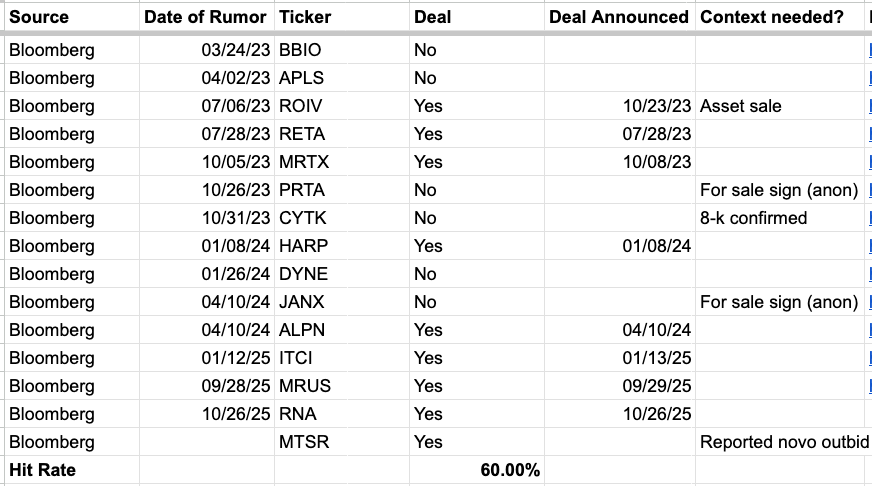Select the Asset sale context cell

(780, 106)
